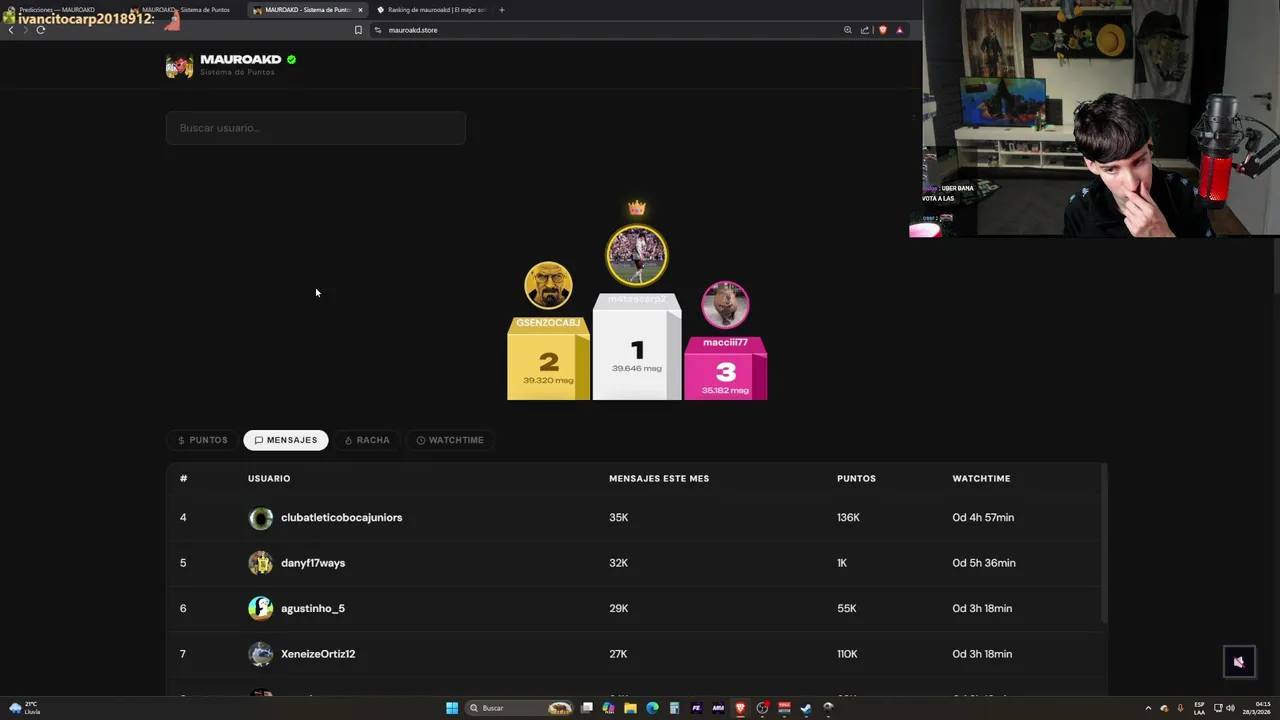The height and width of the screenshot is (720, 1280).
Task: Click the 0d 5h 36min watchtime value
Action: 984,563
